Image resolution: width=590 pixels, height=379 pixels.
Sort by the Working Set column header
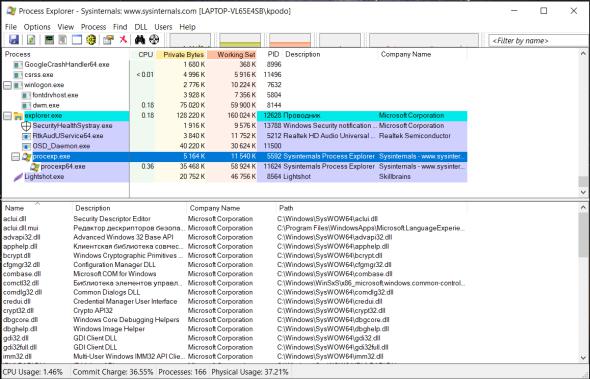pyautogui.click(x=232, y=55)
